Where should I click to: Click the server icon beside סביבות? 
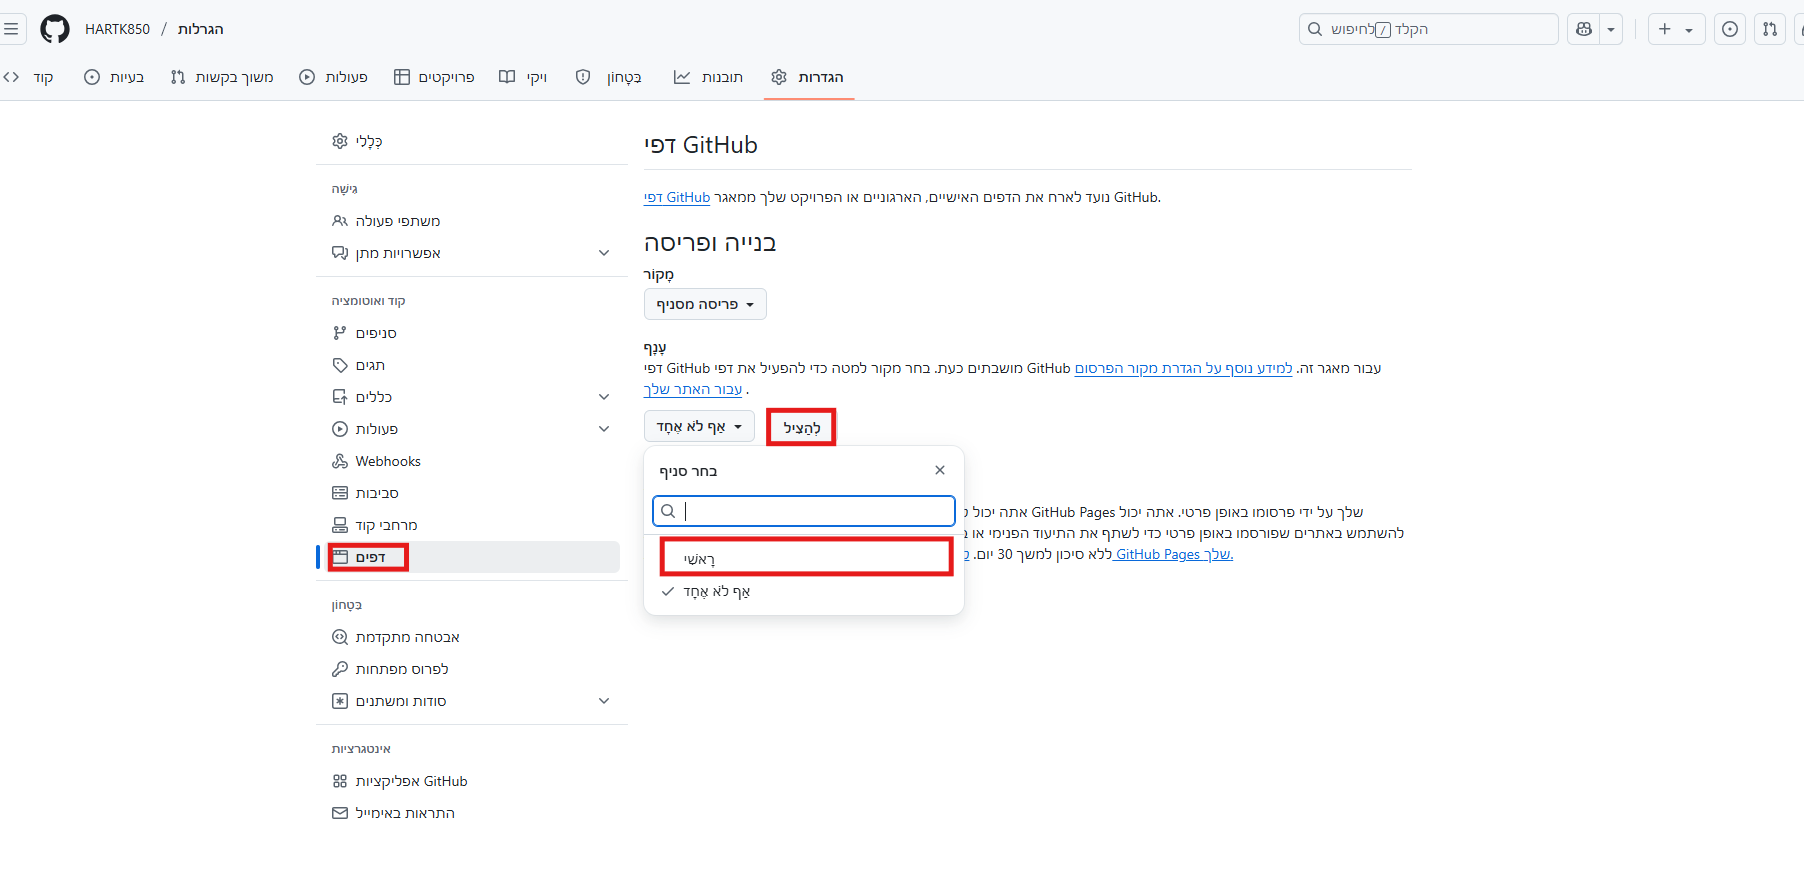point(340,493)
